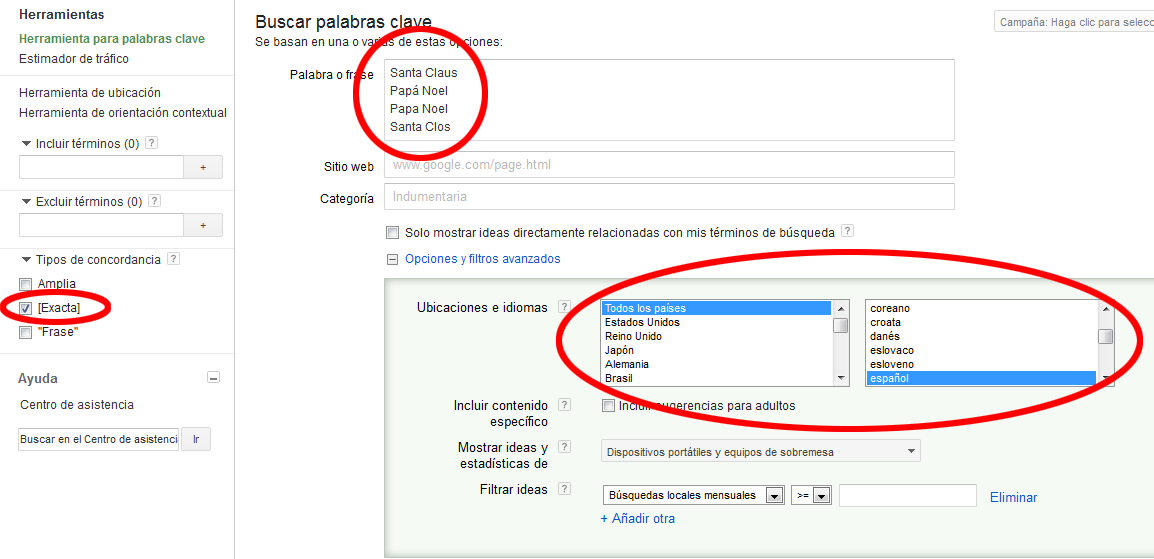Select eslovaco in languages list
The width and height of the screenshot is (1154, 559).
point(982,350)
